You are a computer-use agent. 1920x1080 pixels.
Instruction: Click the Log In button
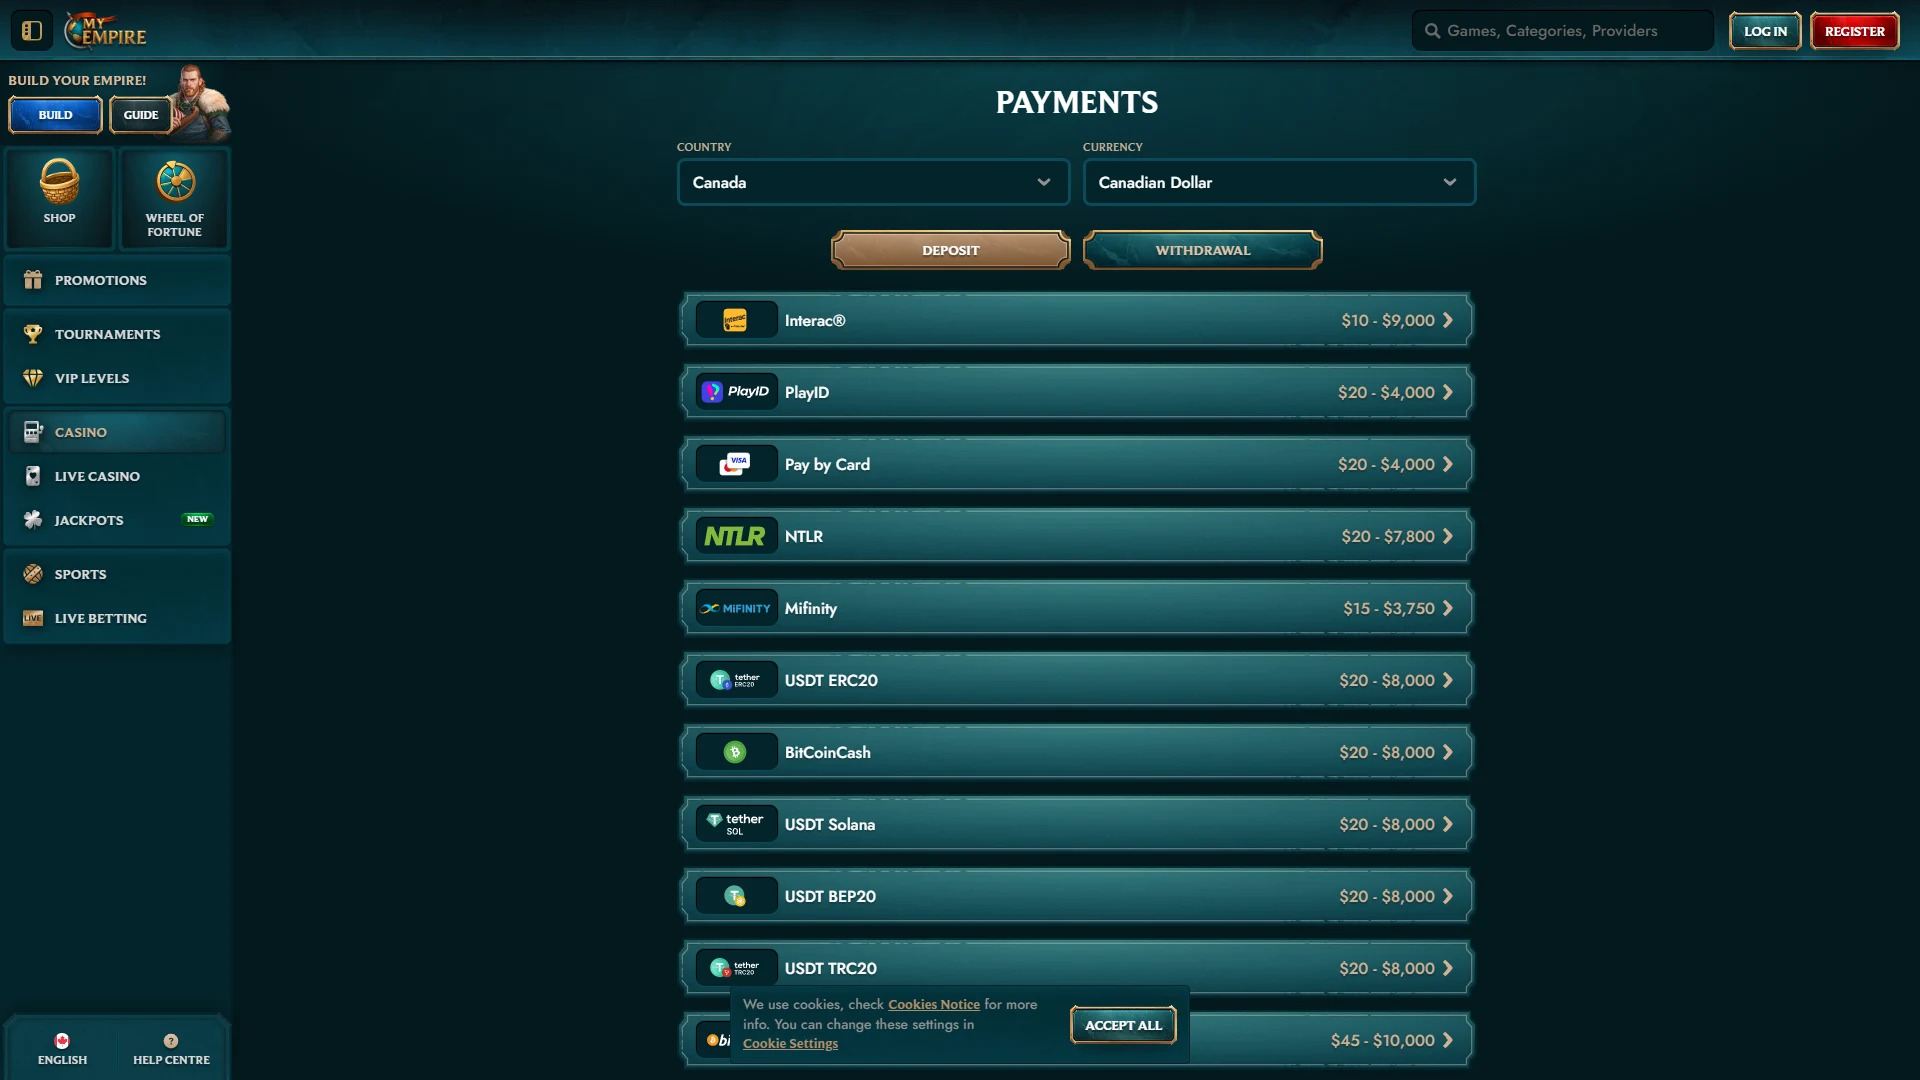coord(1765,31)
